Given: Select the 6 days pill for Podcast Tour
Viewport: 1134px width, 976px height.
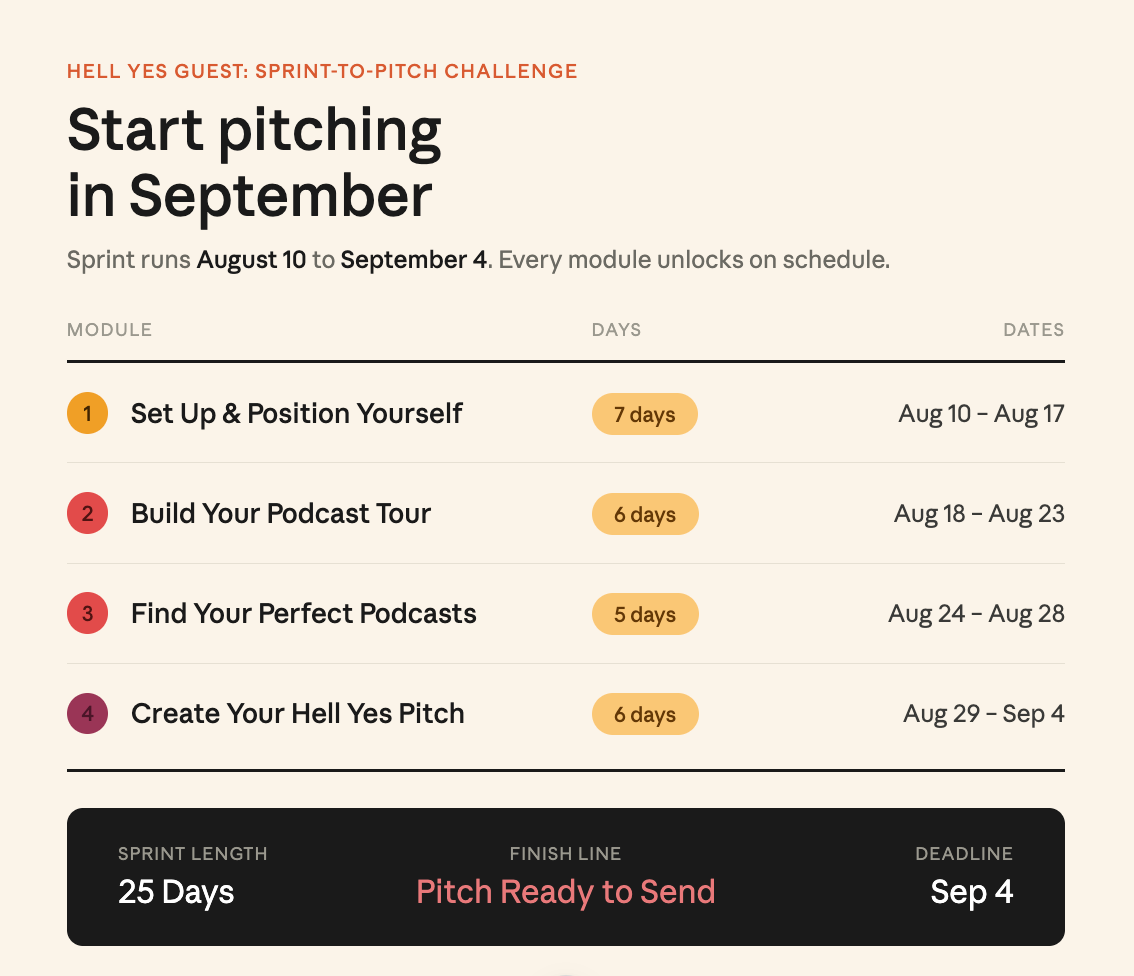Looking at the screenshot, I should click(645, 514).
